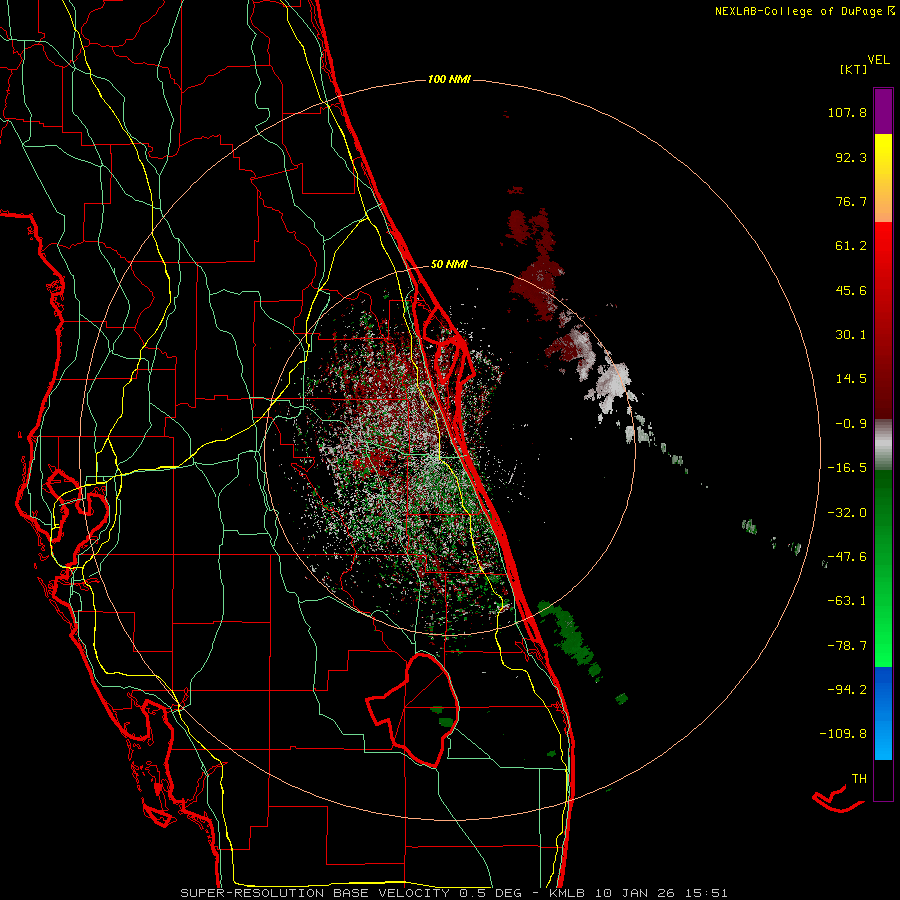Select the 45.6 scale value
The height and width of the screenshot is (900, 900).
851,290
